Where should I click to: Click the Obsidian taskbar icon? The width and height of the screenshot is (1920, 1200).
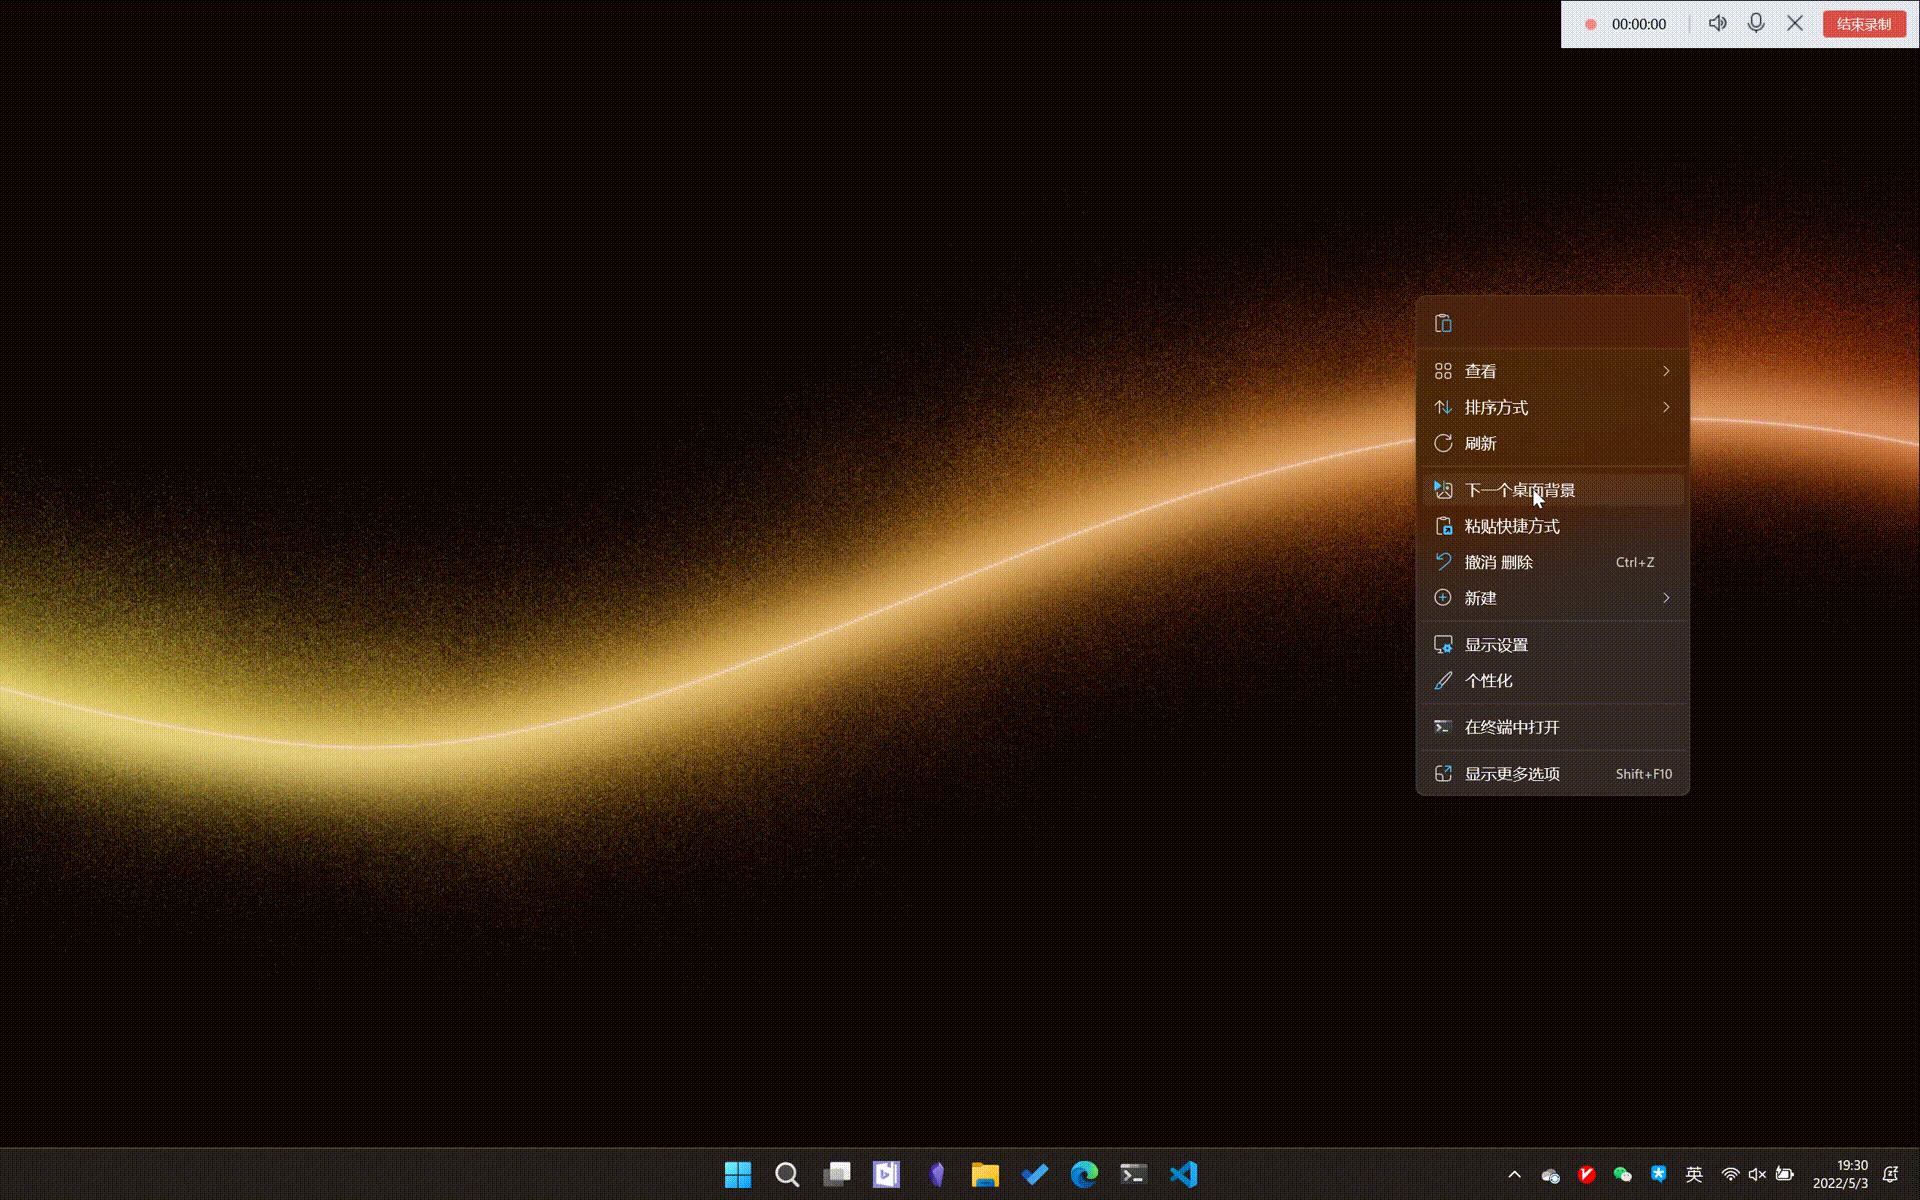[936, 1174]
